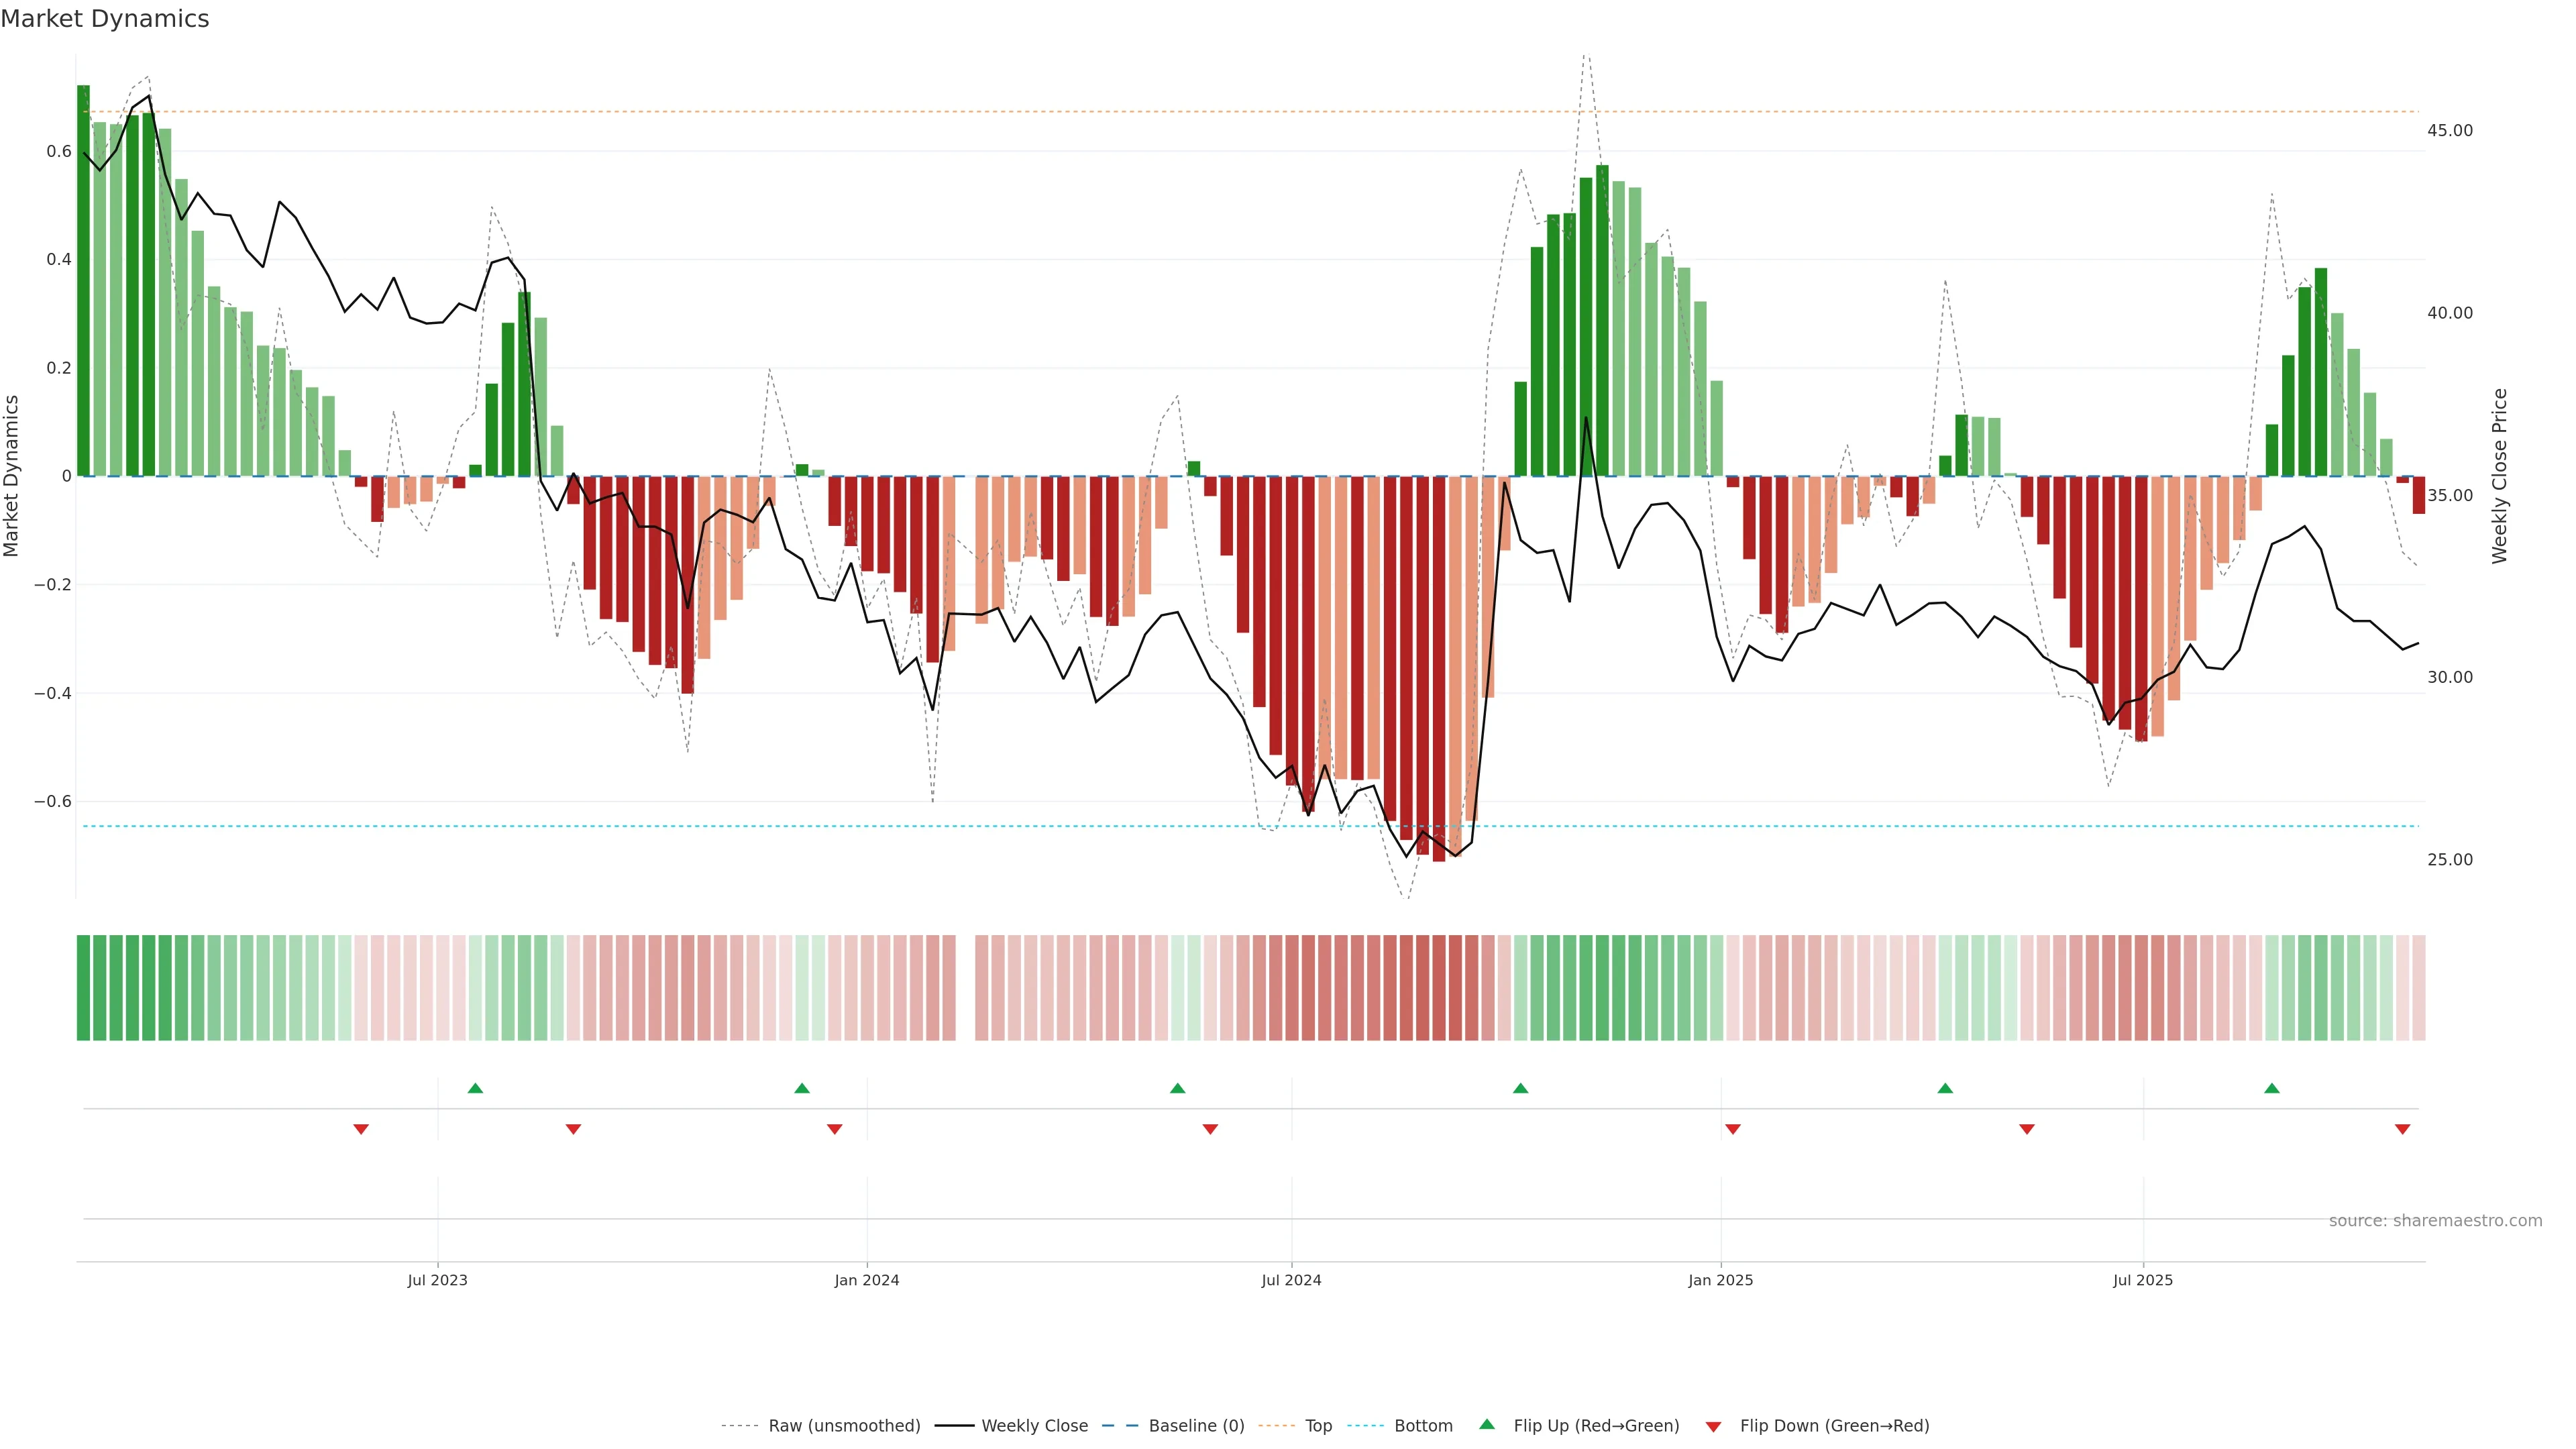Click the first dark green heatmap strip cell

pos(83,987)
